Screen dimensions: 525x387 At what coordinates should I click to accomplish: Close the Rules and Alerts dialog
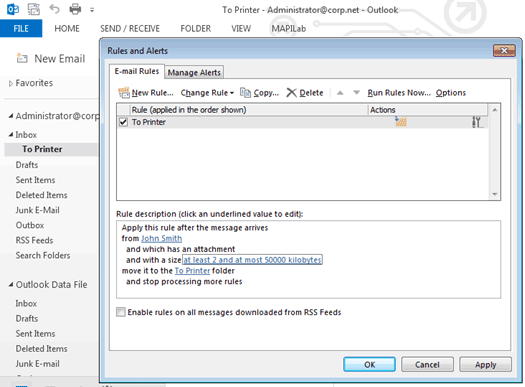coord(504,51)
